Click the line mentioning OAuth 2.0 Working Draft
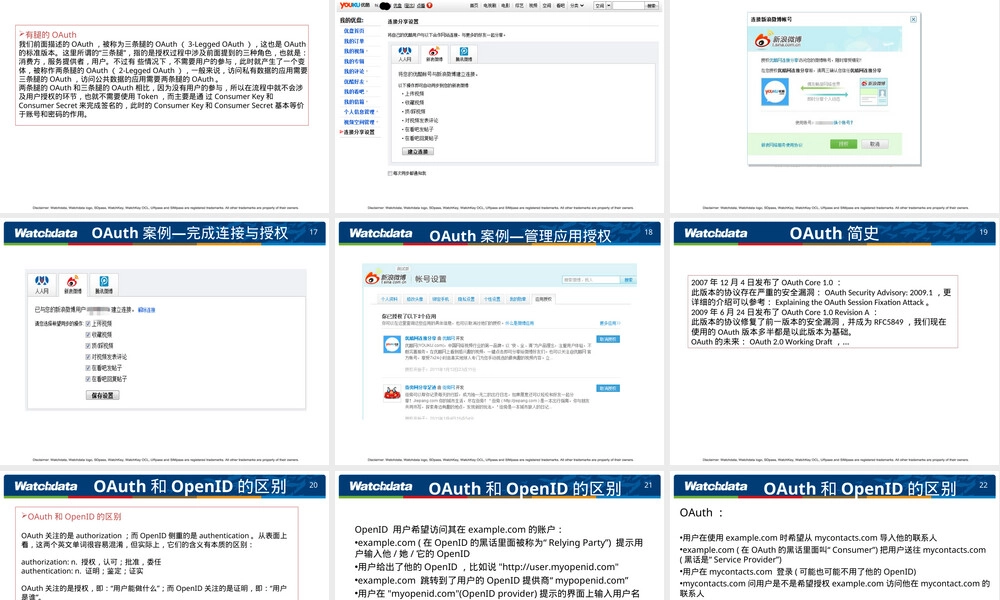Viewport: 1000px width, 600px height. point(770,342)
